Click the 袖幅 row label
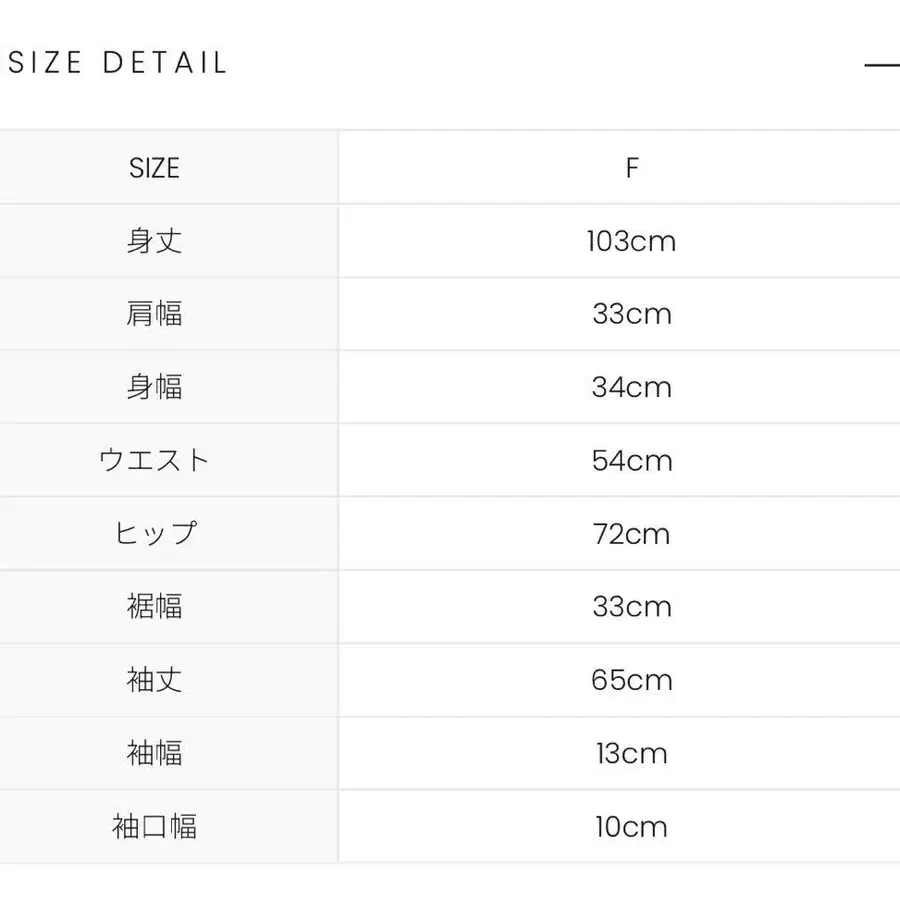The height and width of the screenshot is (900, 900). click(x=154, y=753)
